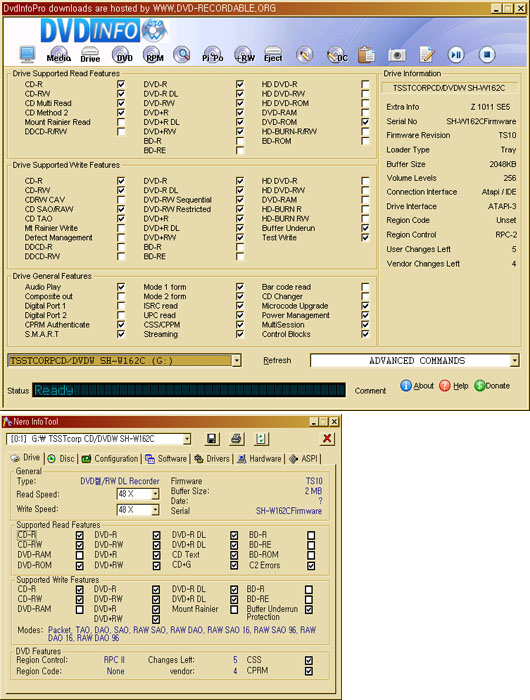The width and height of the screenshot is (530, 700).
Task: Expand the ADVANCED COMMANDS dropdown
Action: [515, 360]
